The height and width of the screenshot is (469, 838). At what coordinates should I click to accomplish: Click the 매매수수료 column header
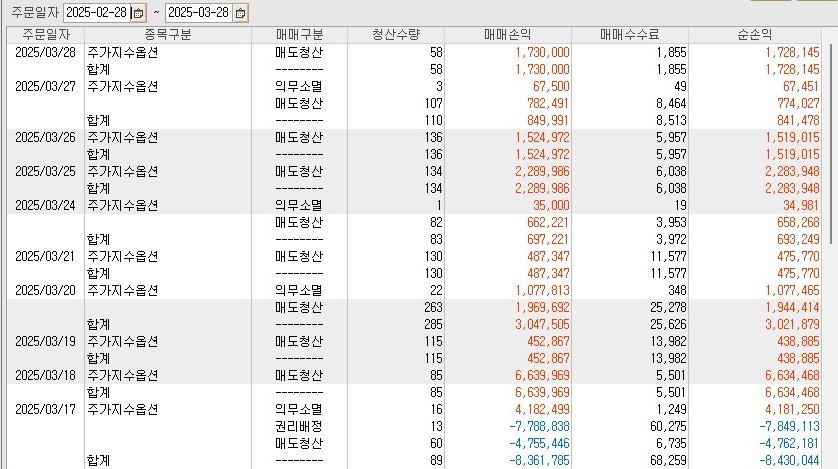pyautogui.click(x=630, y=35)
